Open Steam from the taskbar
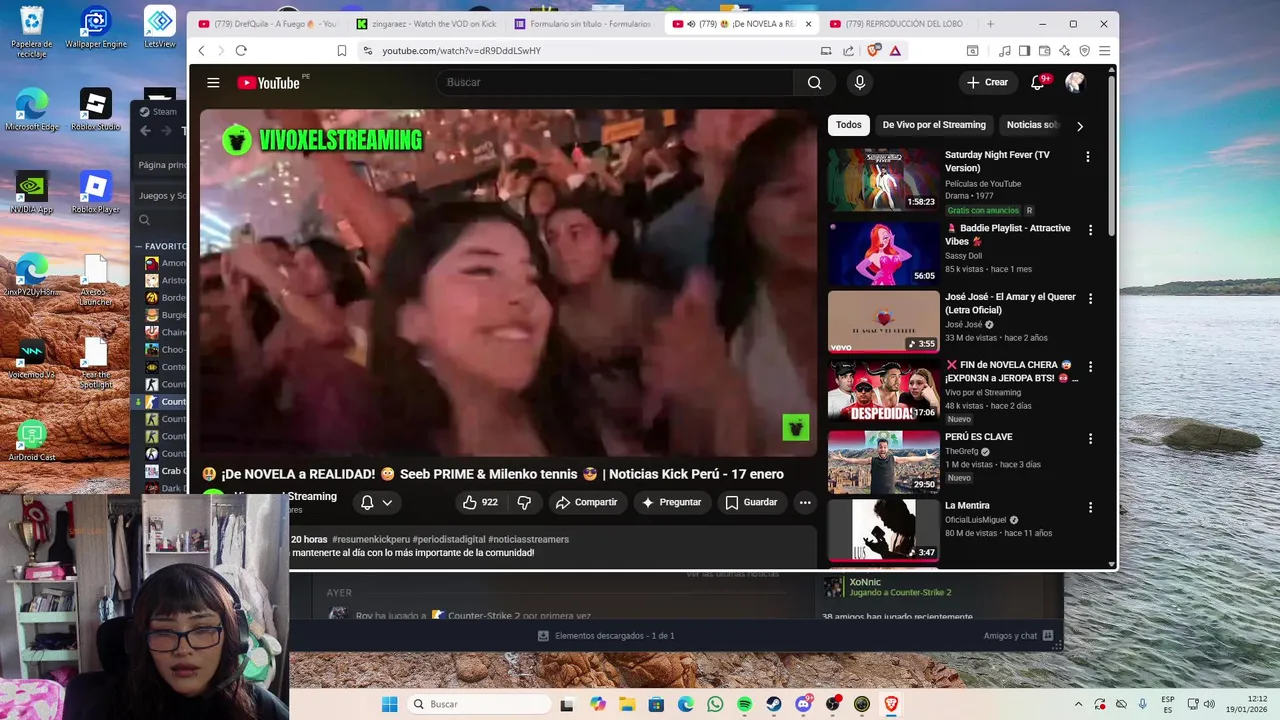Image resolution: width=1280 pixels, height=720 pixels. (774, 704)
